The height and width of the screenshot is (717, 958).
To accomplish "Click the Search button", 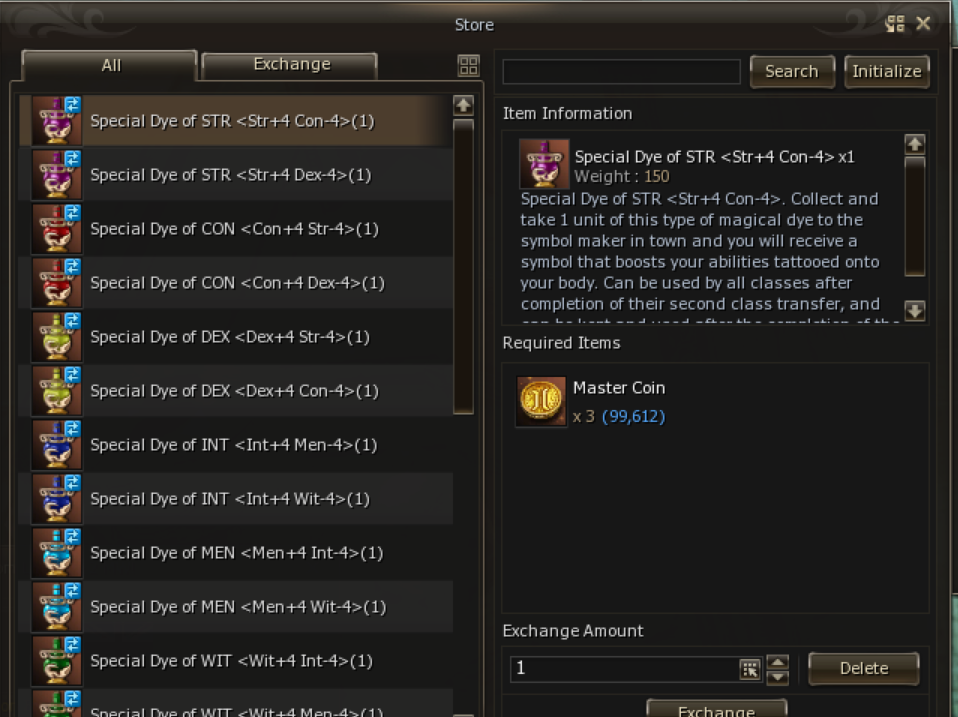I will (792, 71).
